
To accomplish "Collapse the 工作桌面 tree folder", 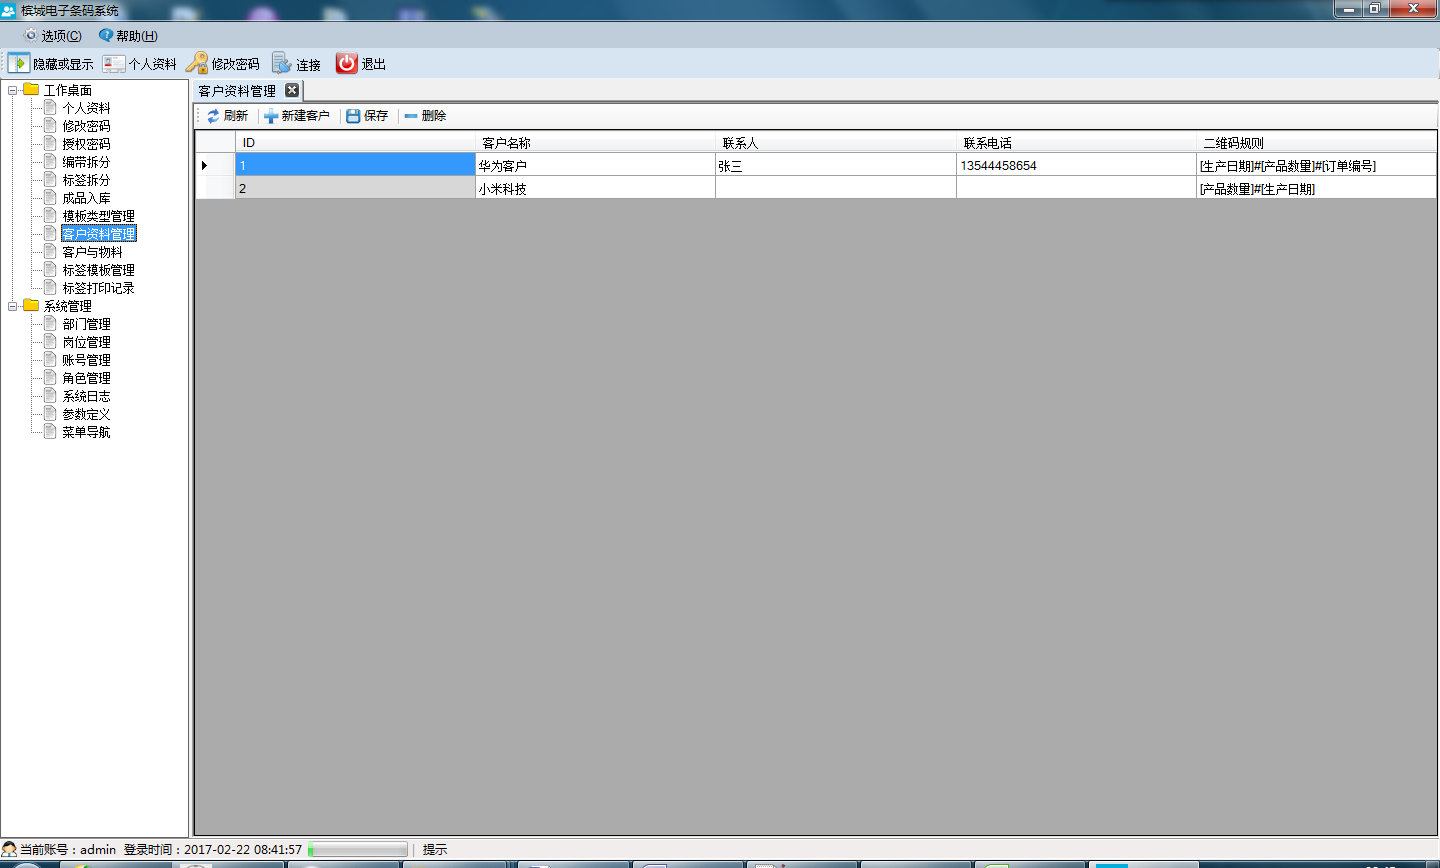I will (x=13, y=90).
